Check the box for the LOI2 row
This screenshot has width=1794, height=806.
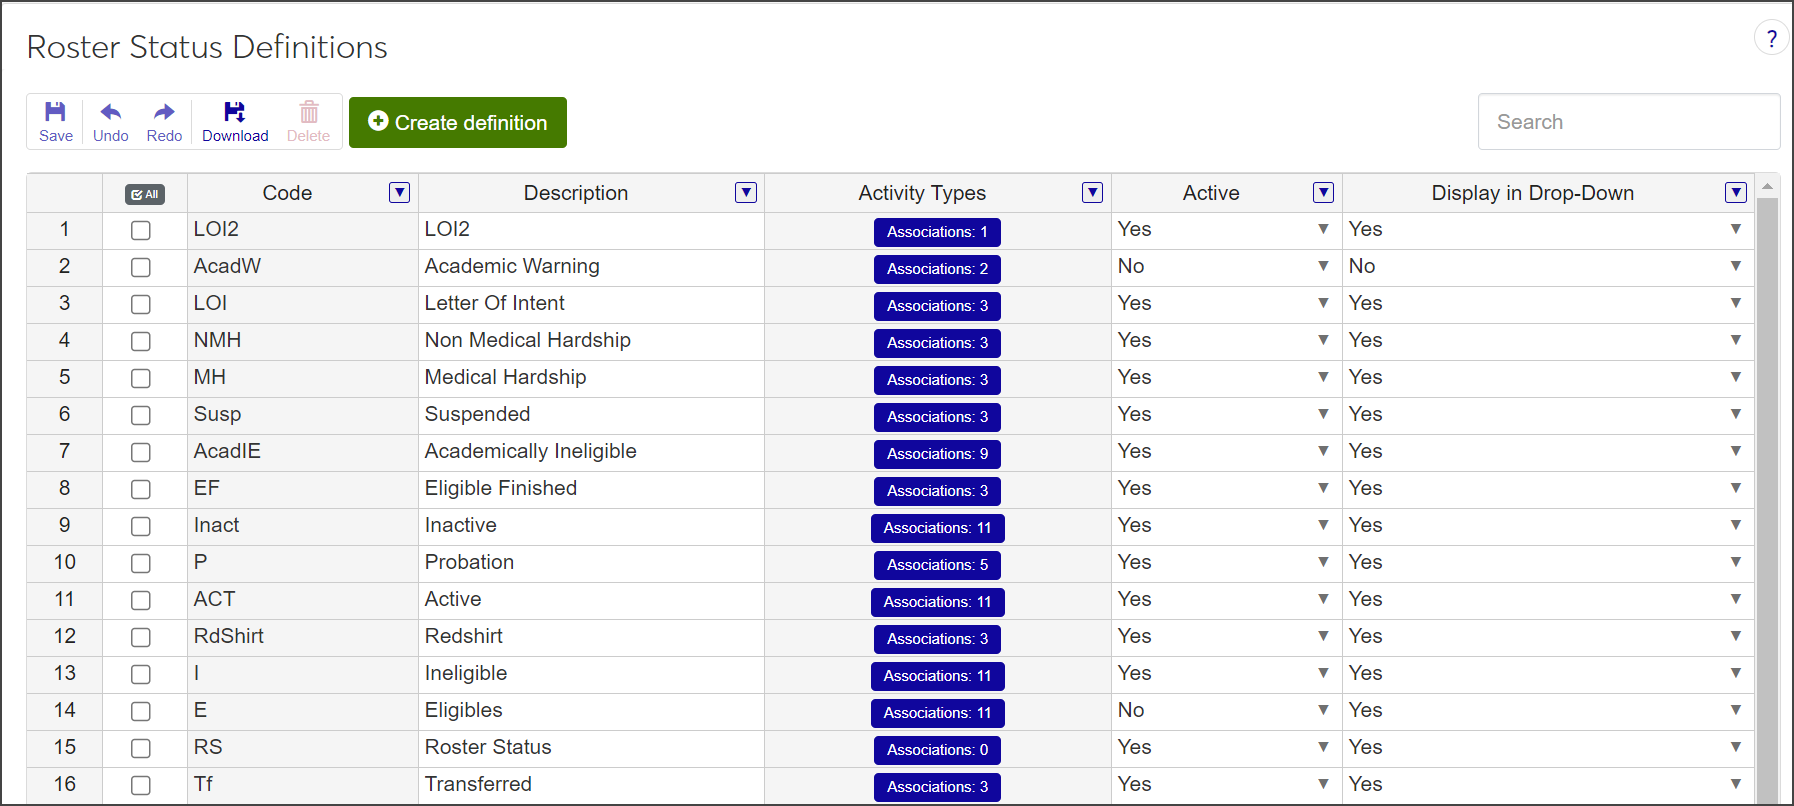click(x=141, y=231)
